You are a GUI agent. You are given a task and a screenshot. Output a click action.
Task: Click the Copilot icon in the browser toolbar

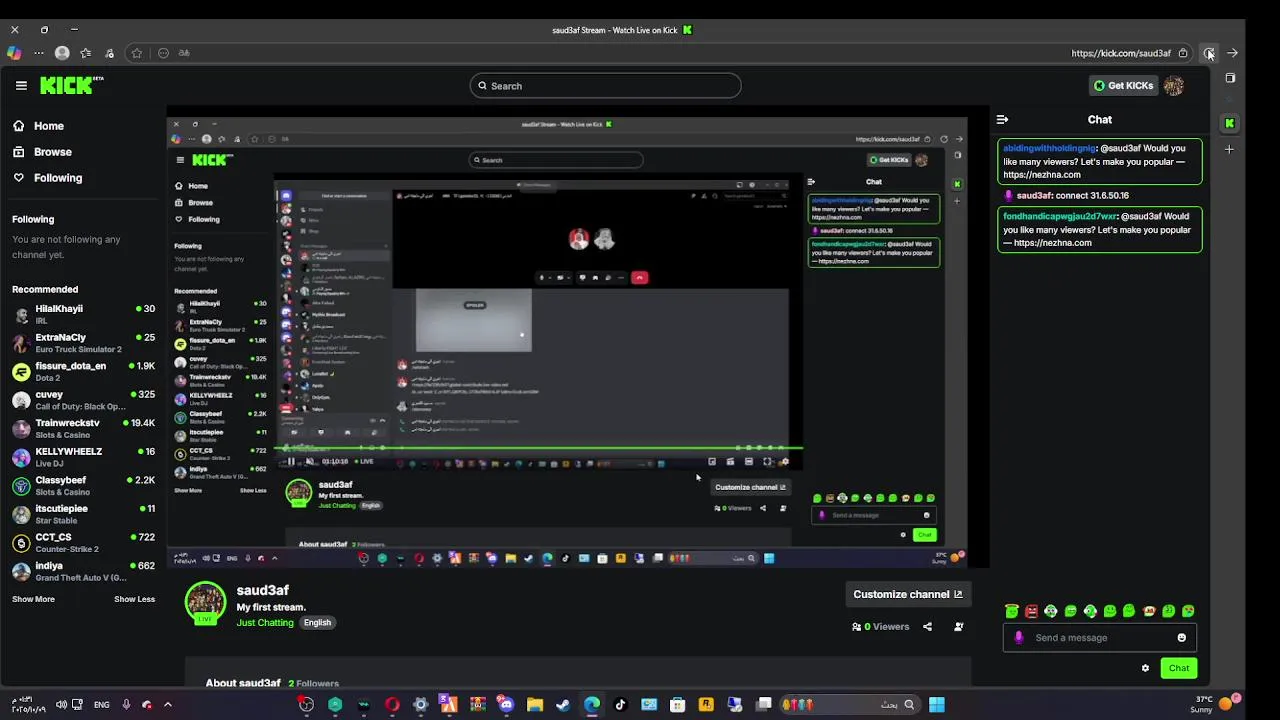(x=14, y=53)
